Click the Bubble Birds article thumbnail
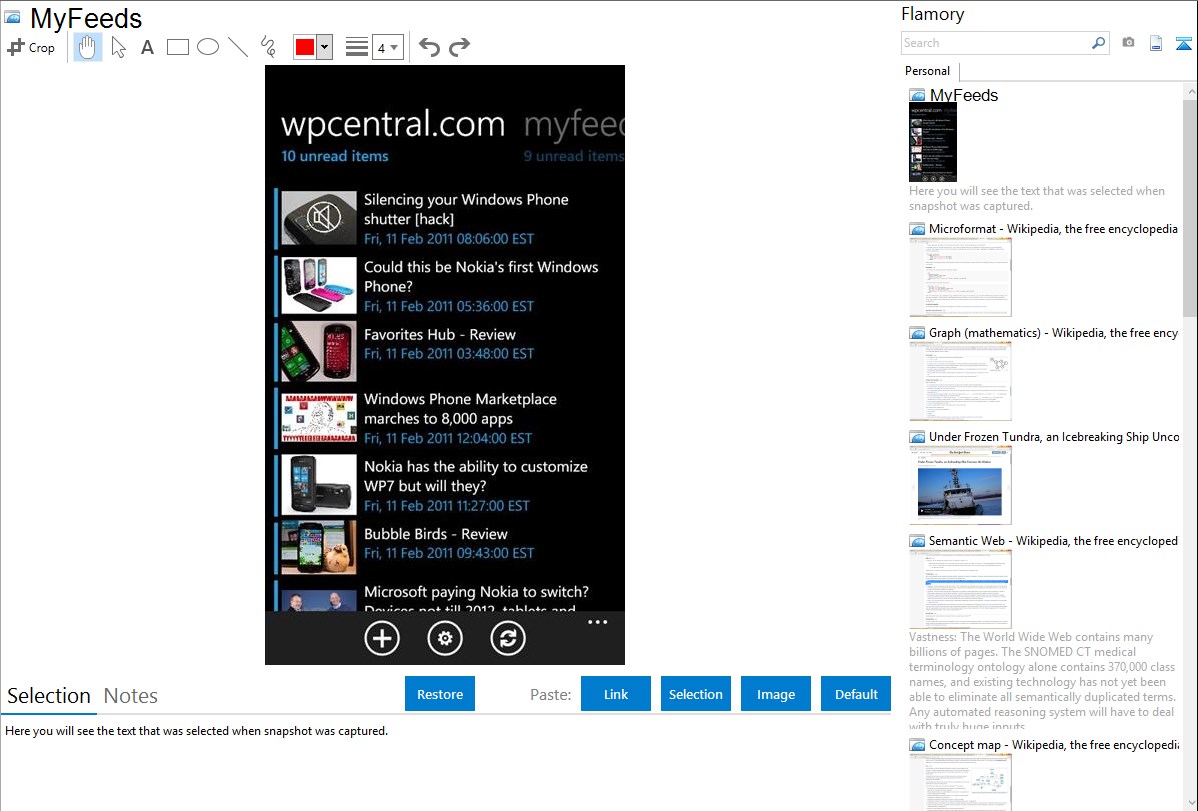 [319, 547]
